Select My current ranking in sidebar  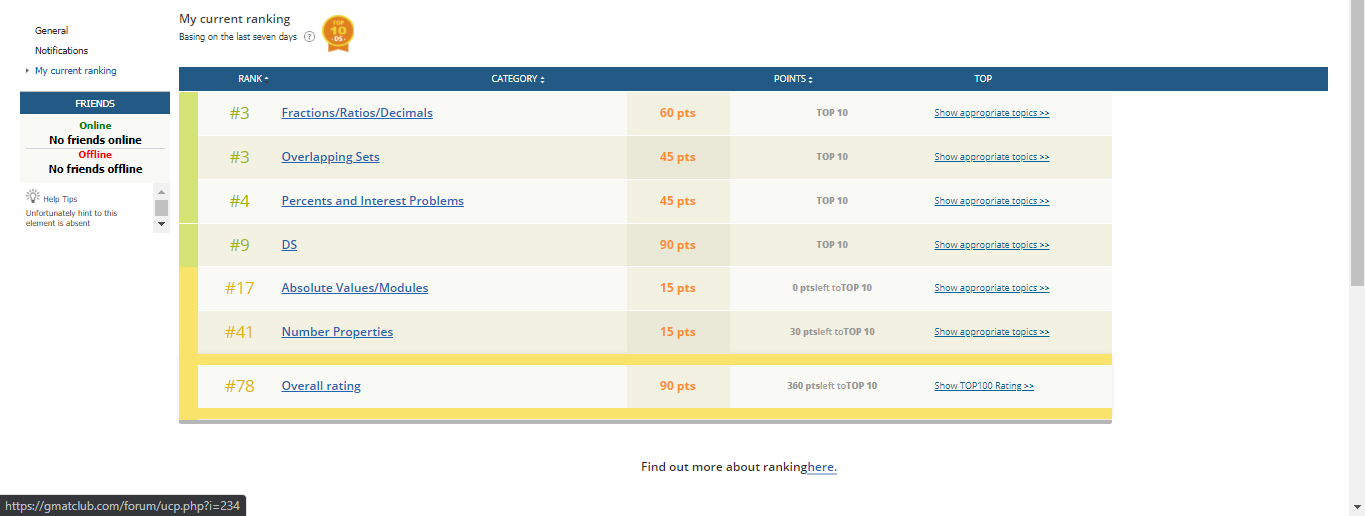pos(76,71)
